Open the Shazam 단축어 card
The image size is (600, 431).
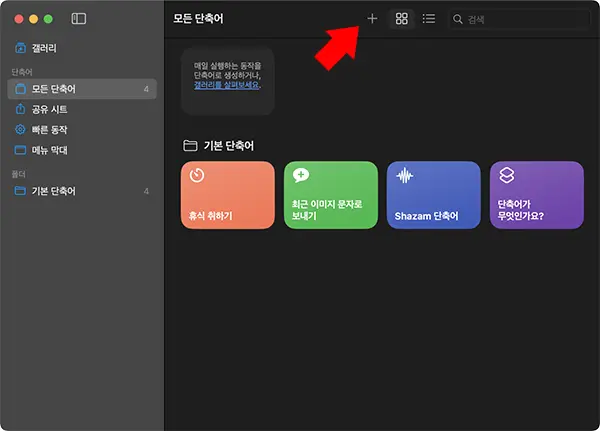(434, 195)
